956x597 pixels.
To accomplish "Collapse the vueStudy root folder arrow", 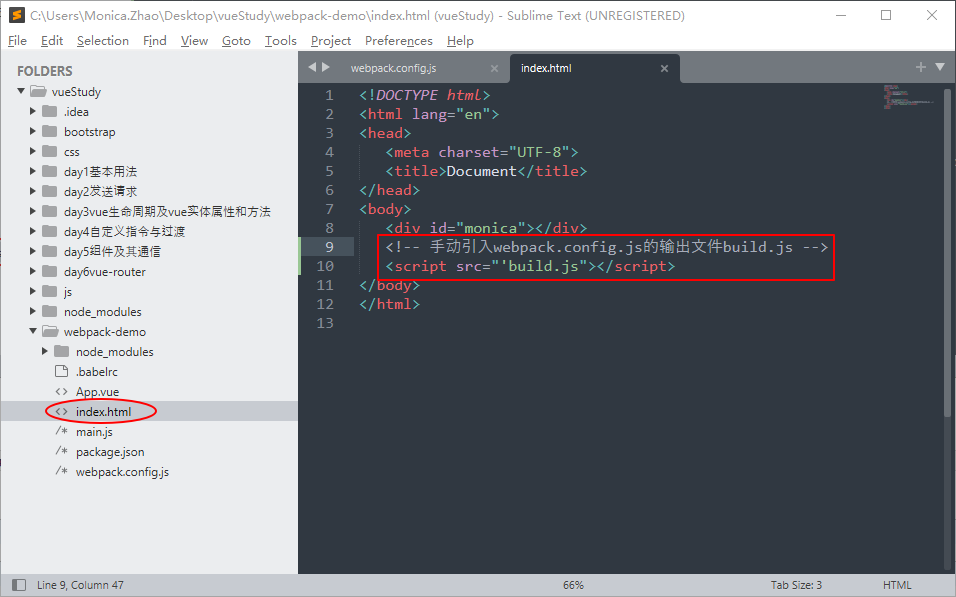I will (21, 91).
